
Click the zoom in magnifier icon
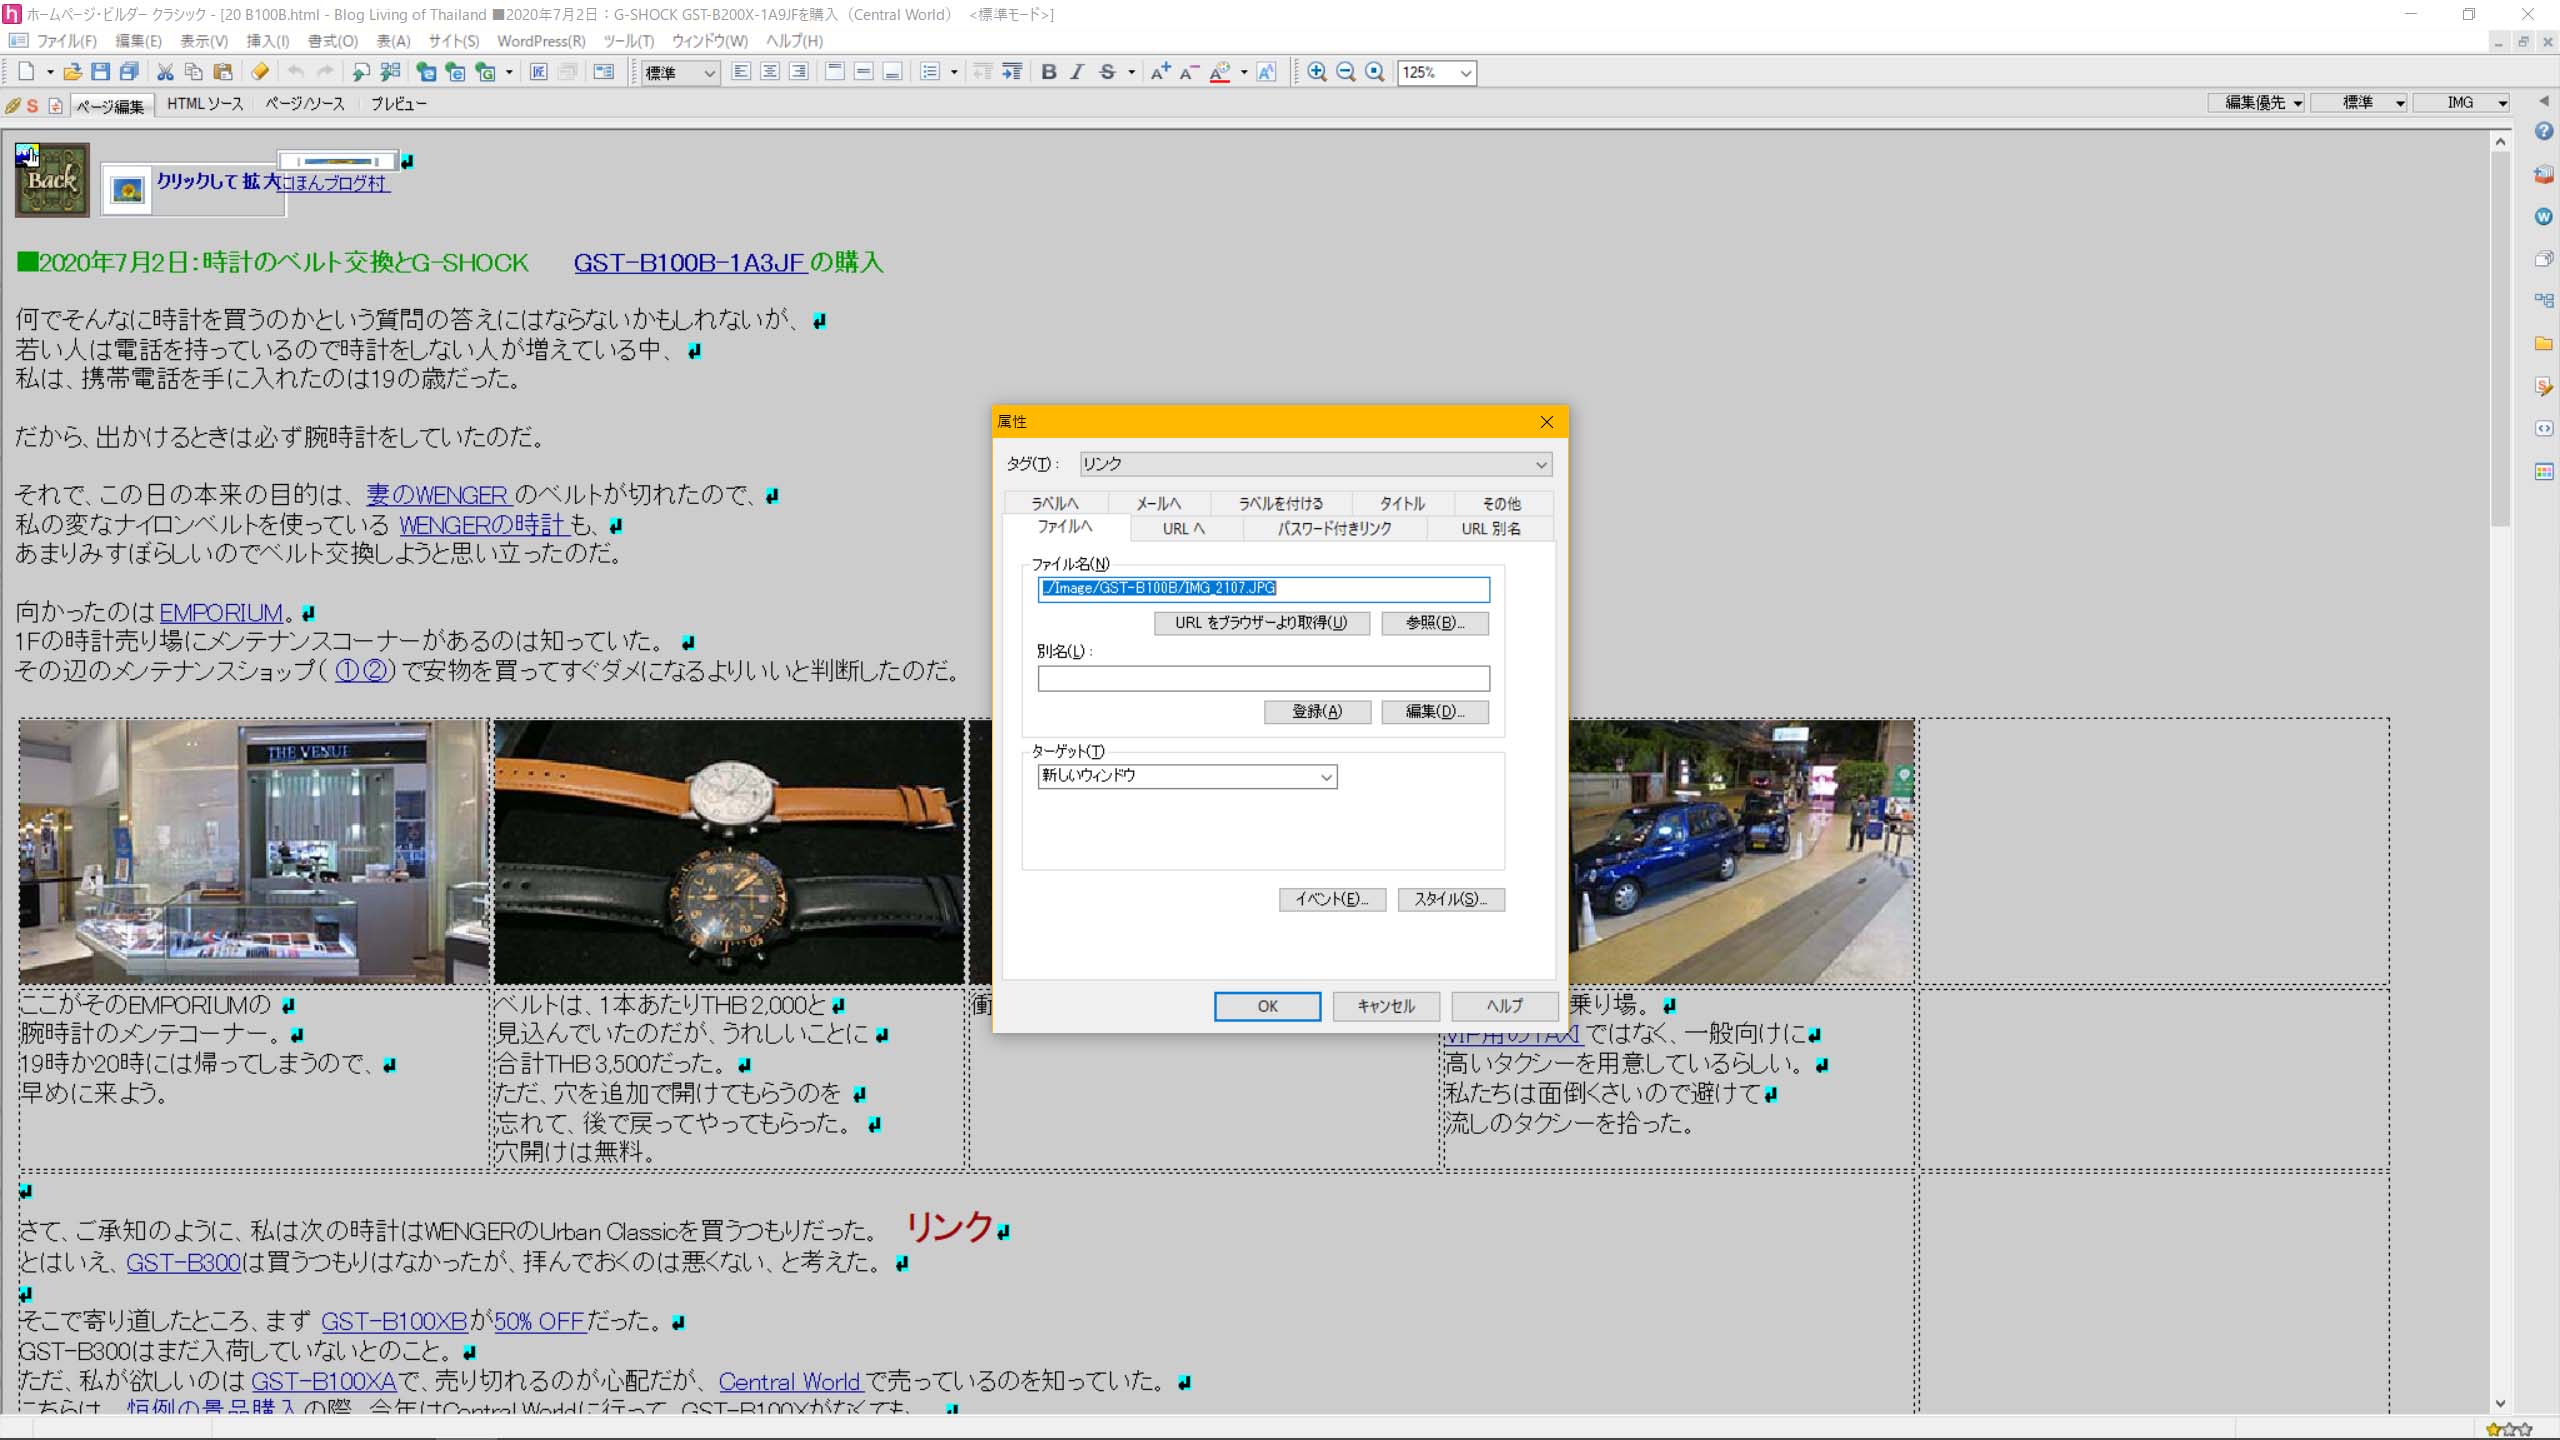[x=1317, y=72]
